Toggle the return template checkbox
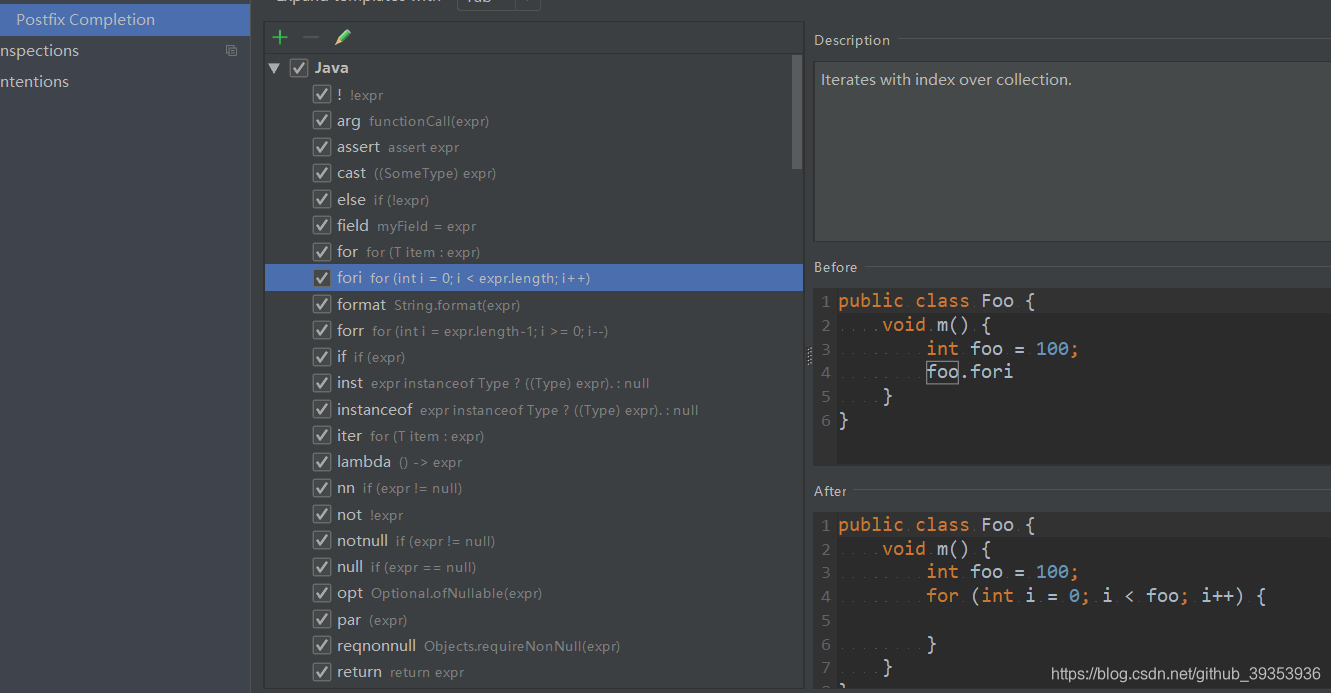The height and width of the screenshot is (693, 1331). (x=322, y=672)
